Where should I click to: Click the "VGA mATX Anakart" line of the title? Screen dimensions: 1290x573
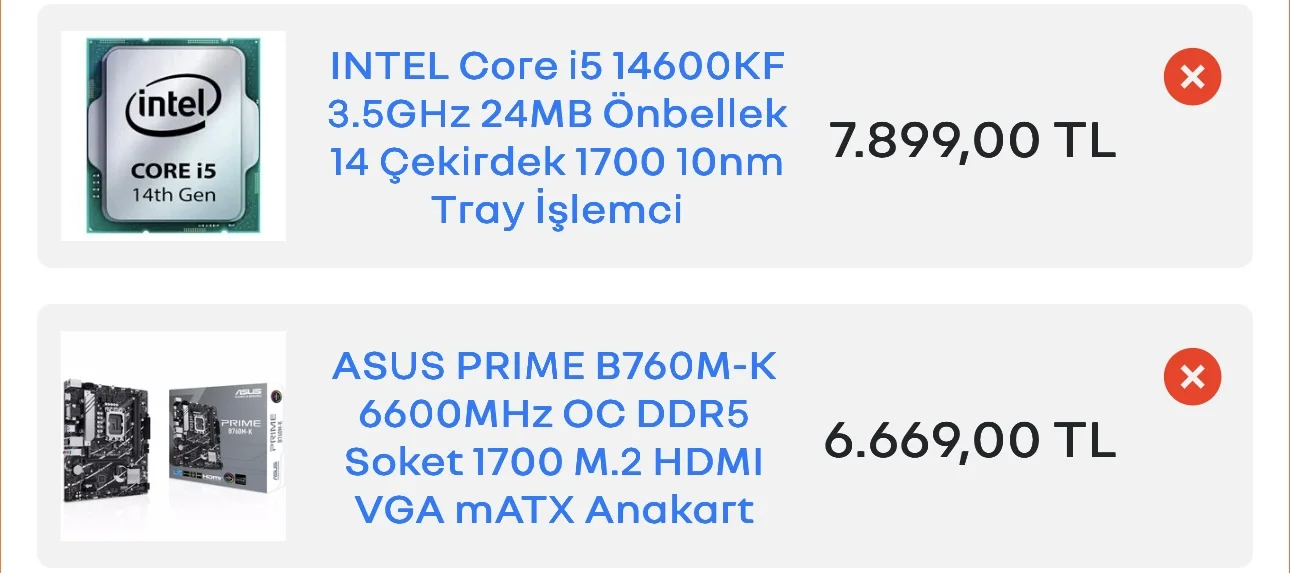pyautogui.click(x=554, y=511)
